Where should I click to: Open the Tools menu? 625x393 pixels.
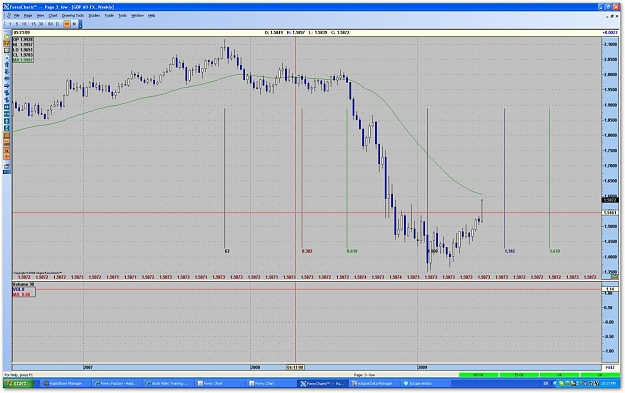122,16
